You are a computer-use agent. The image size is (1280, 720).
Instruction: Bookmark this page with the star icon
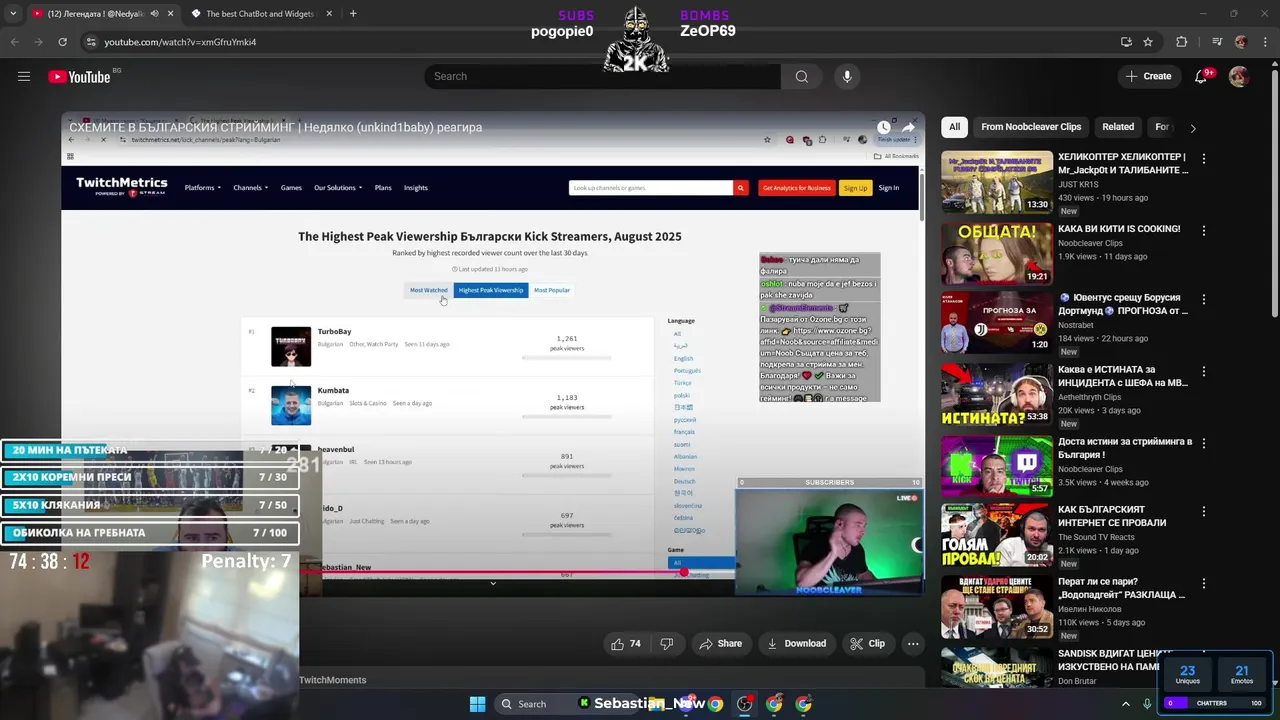click(x=1148, y=42)
